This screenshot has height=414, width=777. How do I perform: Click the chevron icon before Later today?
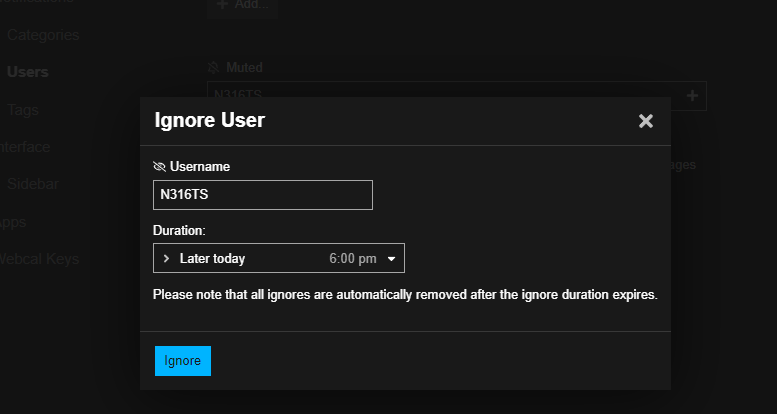coord(166,259)
